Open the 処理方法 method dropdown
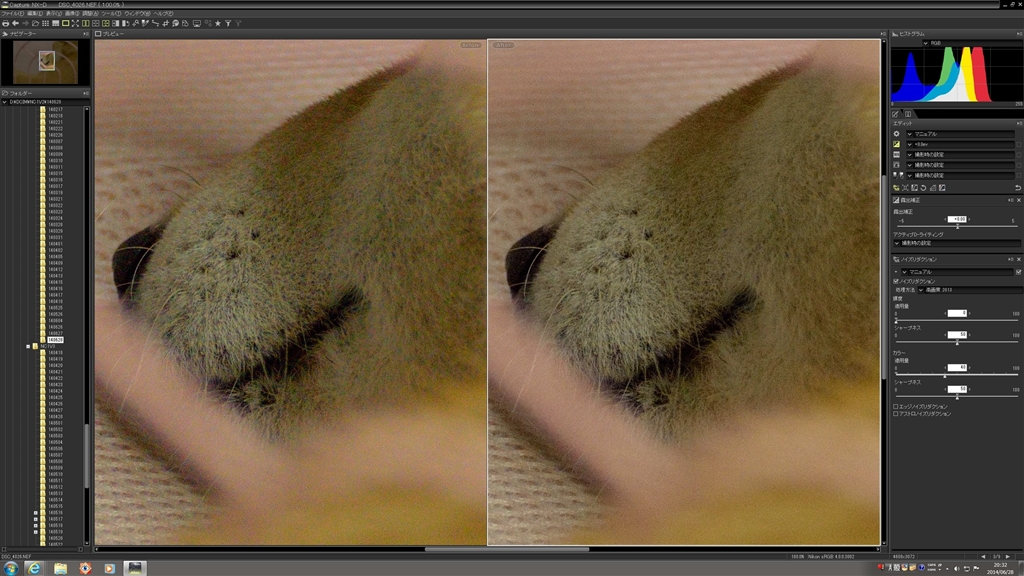The image size is (1024, 576). [969, 289]
